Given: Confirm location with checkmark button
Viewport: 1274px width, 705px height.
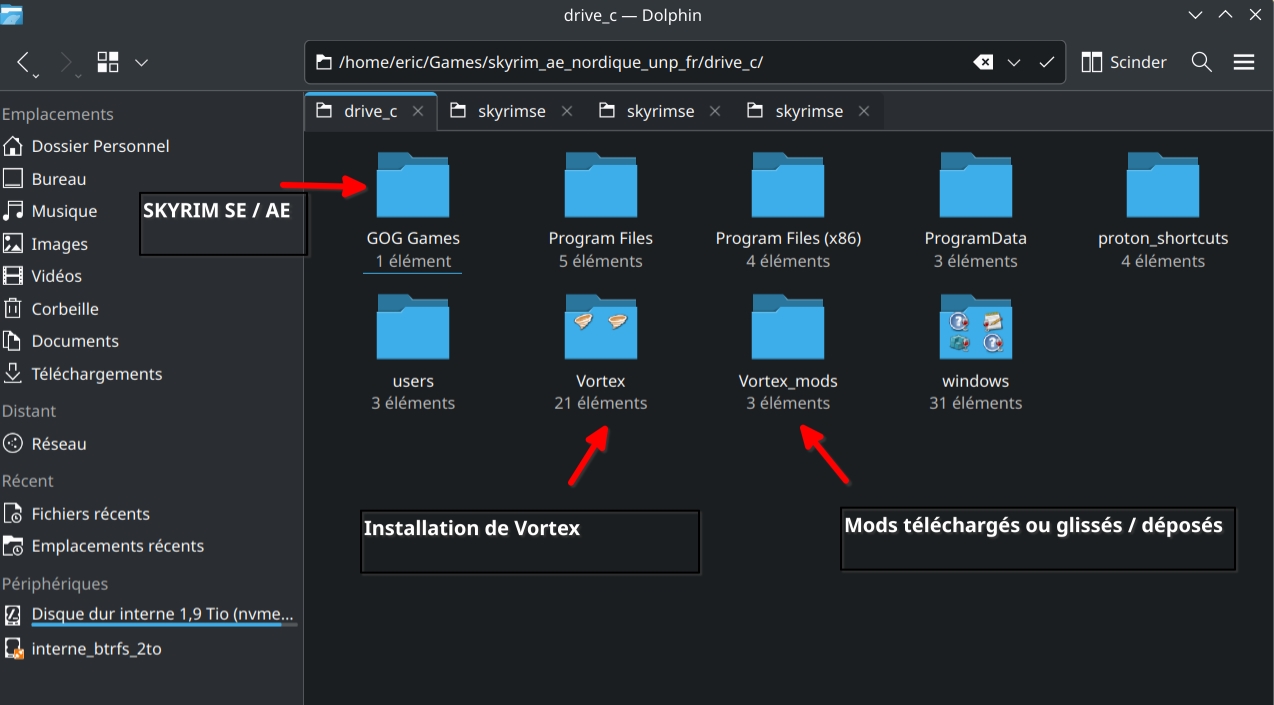Looking at the screenshot, I should (x=1046, y=62).
